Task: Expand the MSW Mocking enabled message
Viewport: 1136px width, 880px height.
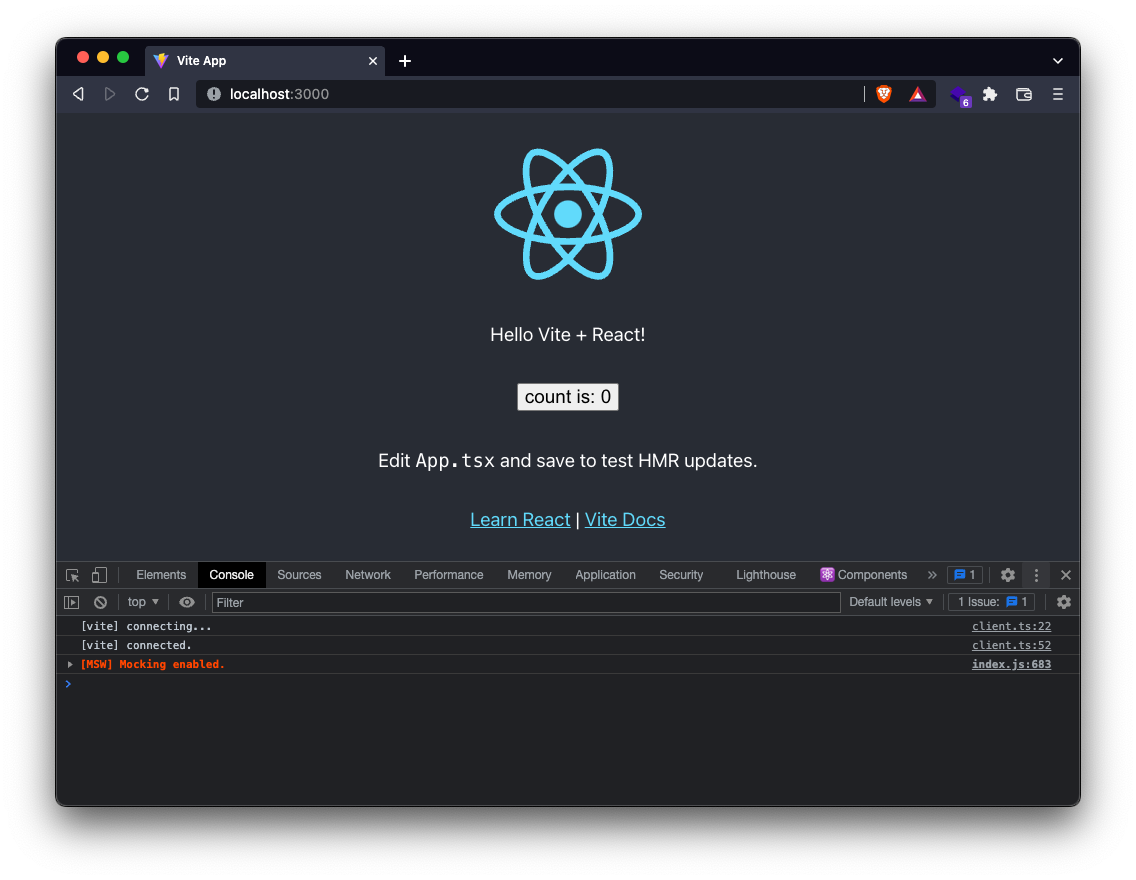Action: click(70, 664)
